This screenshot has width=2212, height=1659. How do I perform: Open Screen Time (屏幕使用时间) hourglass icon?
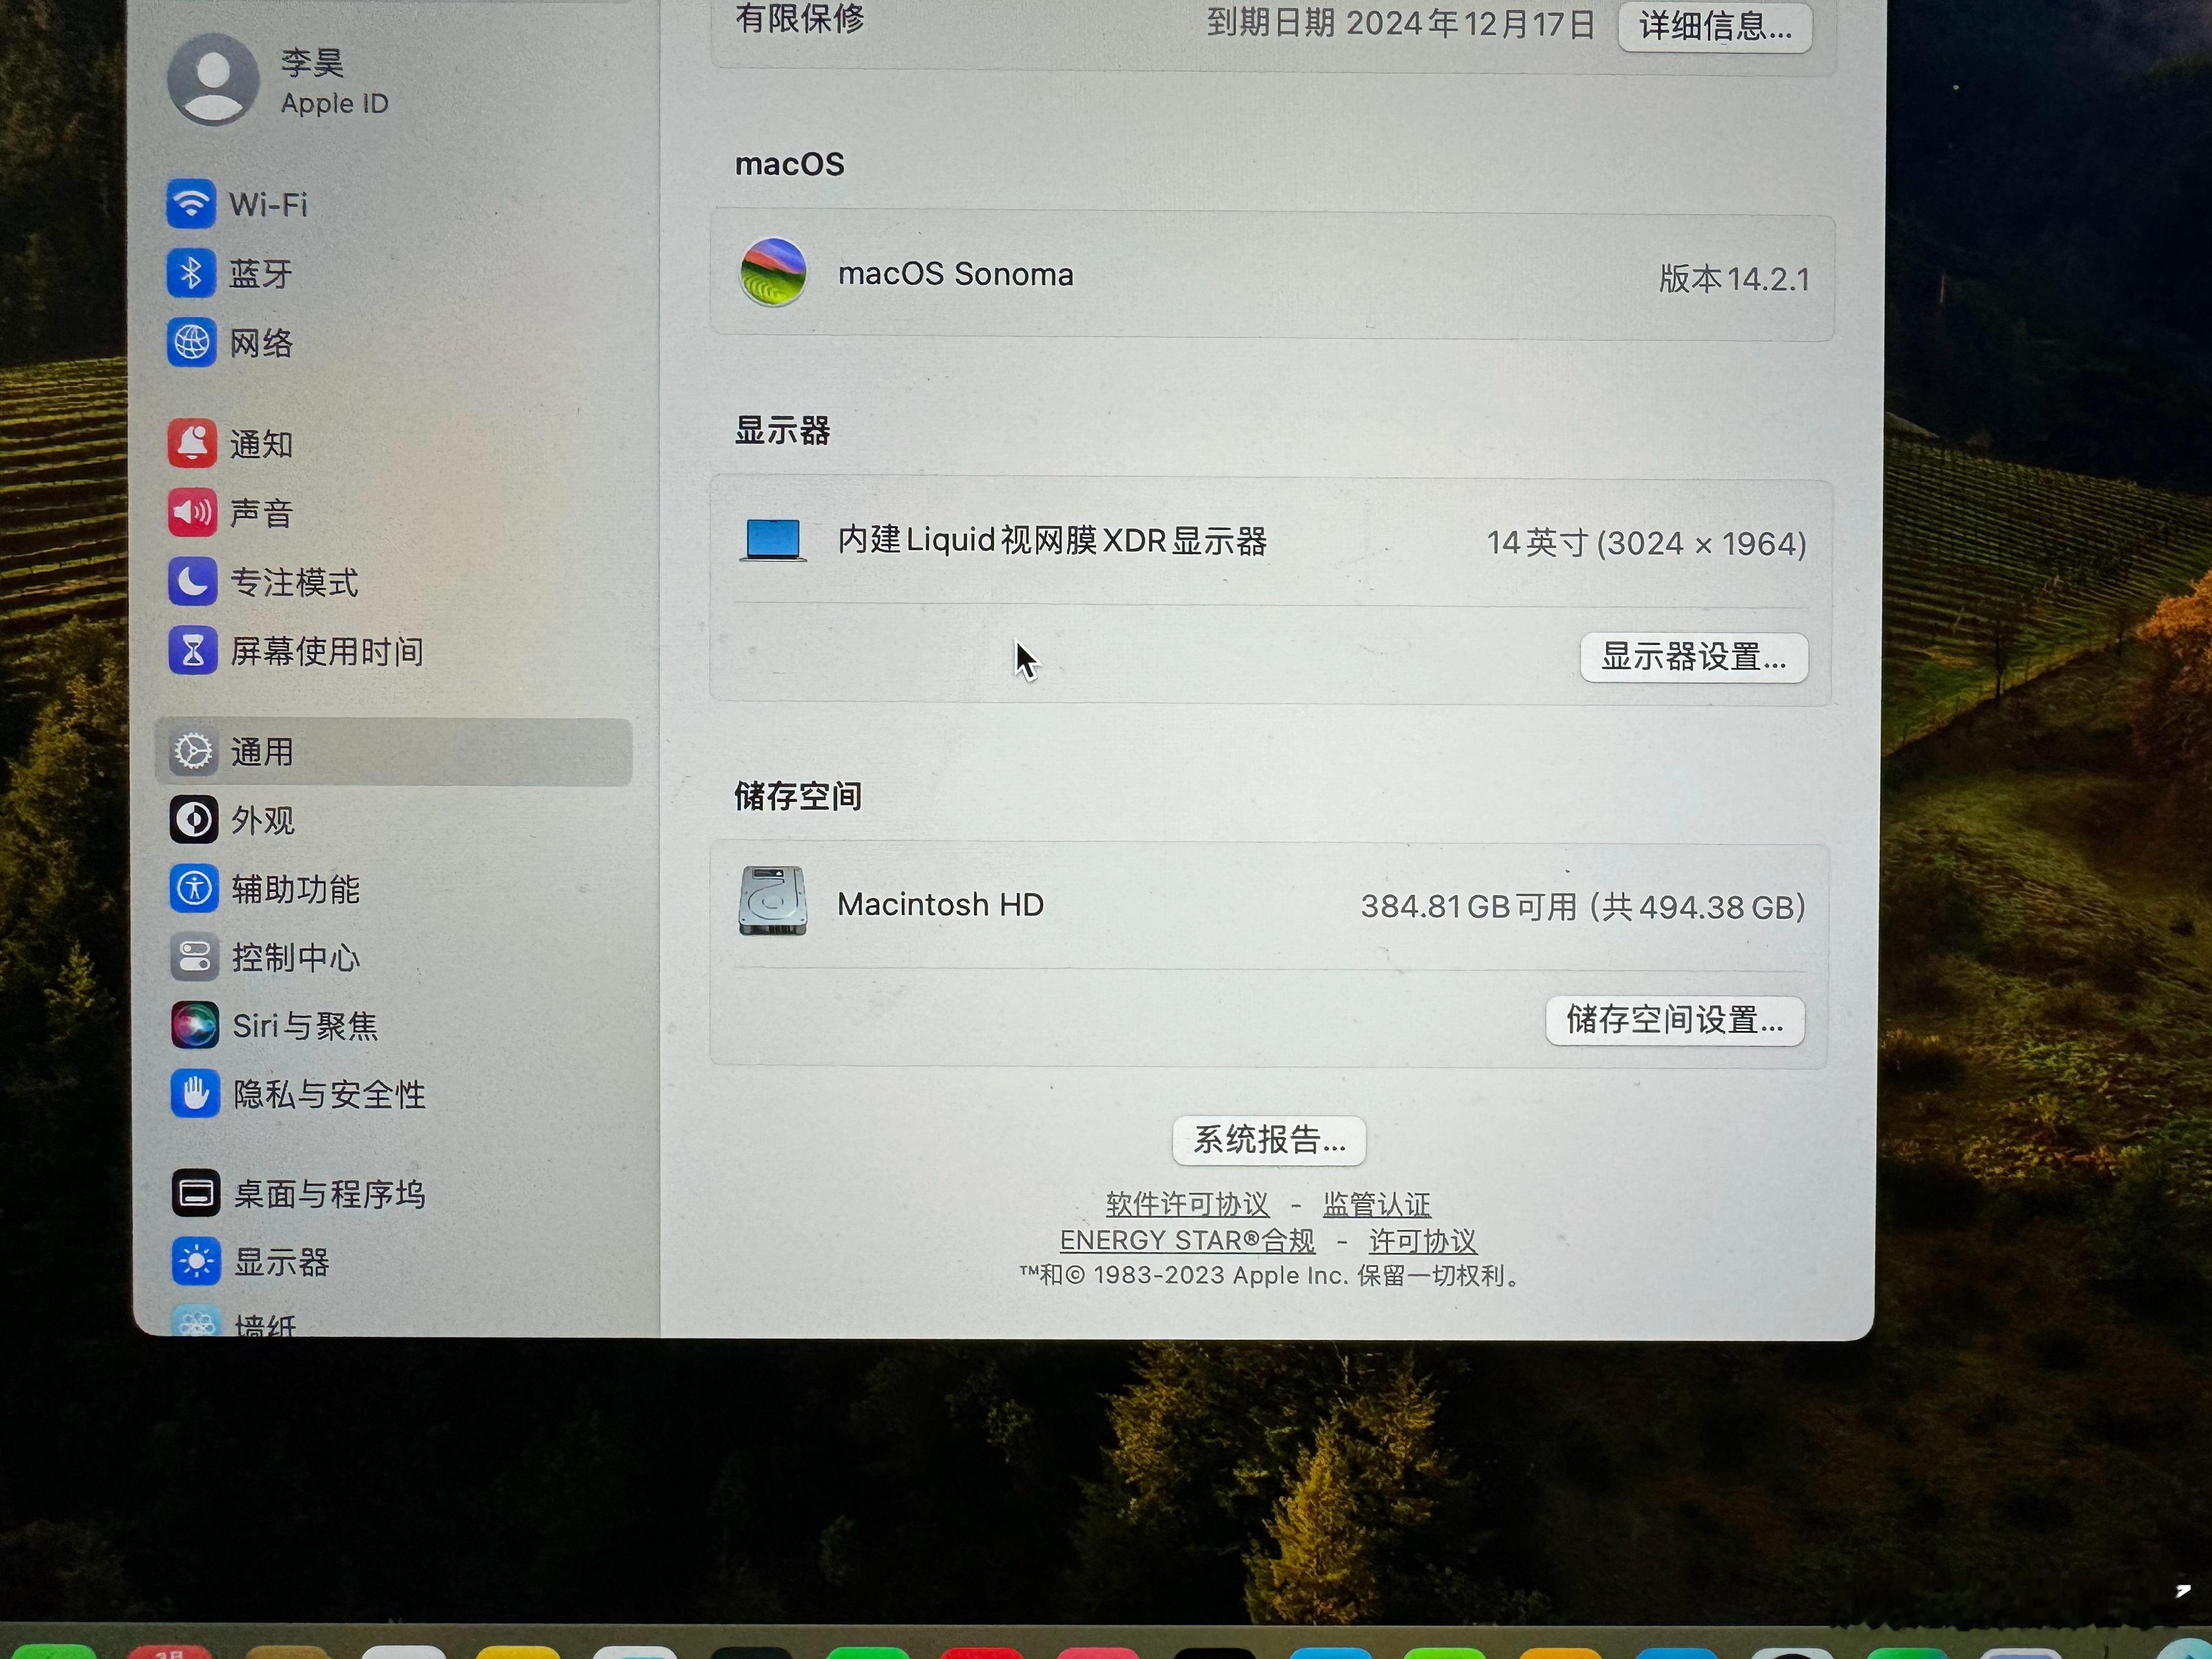point(193,651)
